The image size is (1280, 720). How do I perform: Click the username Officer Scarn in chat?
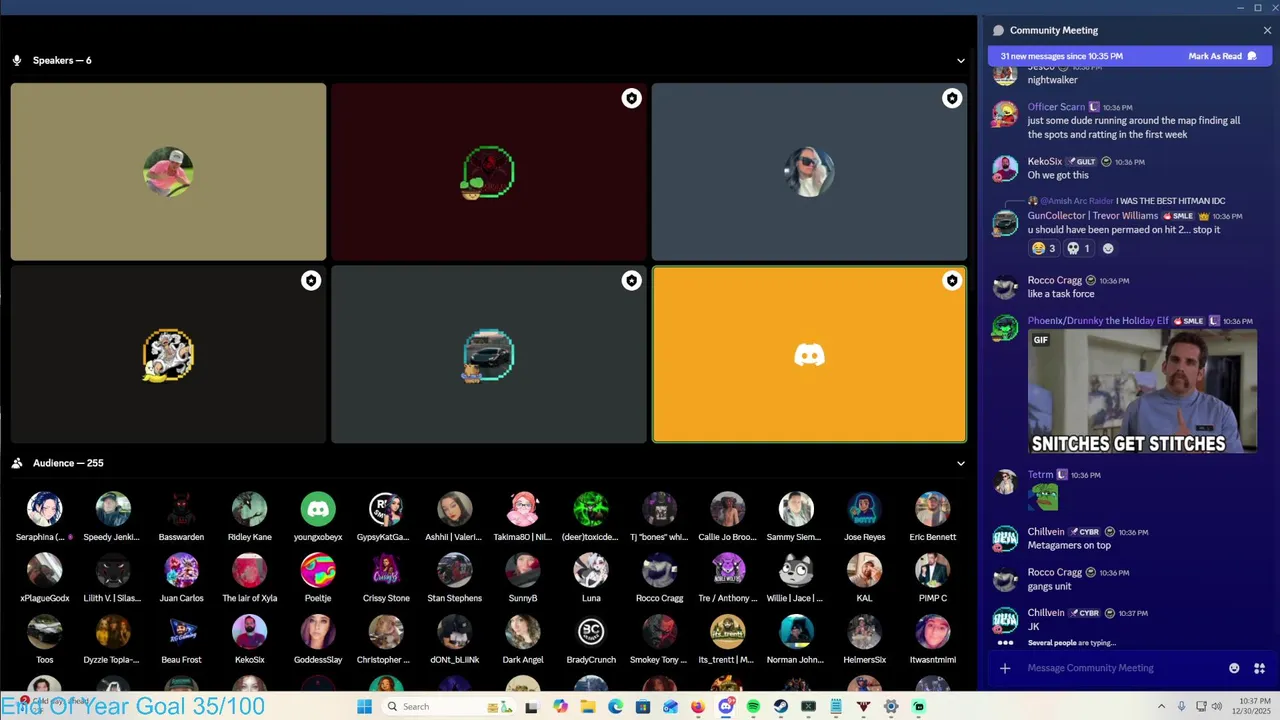coord(1056,107)
